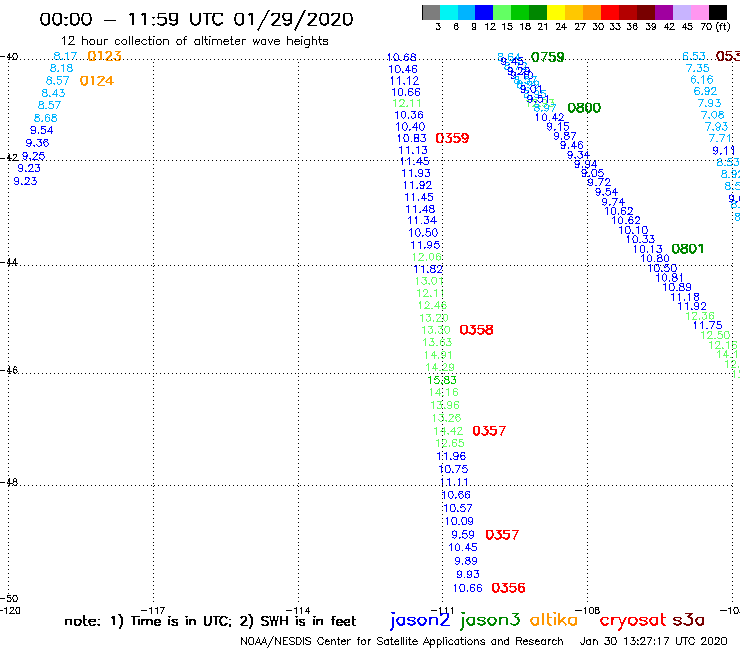Click the green time label 0759
Viewport: 740px width, 650px height.
click(547, 57)
